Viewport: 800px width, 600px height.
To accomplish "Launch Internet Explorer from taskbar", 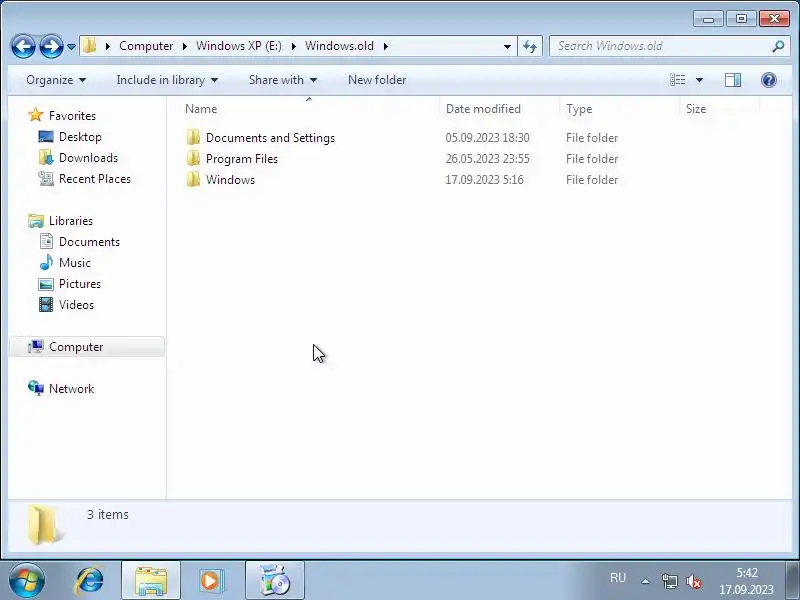I will pyautogui.click(x=90, y=581).
